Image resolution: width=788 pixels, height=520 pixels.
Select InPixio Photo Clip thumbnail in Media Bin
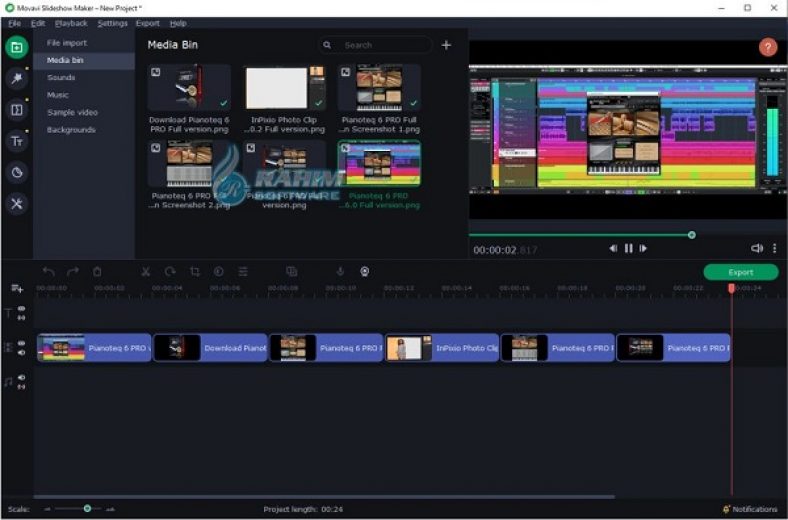tap(284, 87)
